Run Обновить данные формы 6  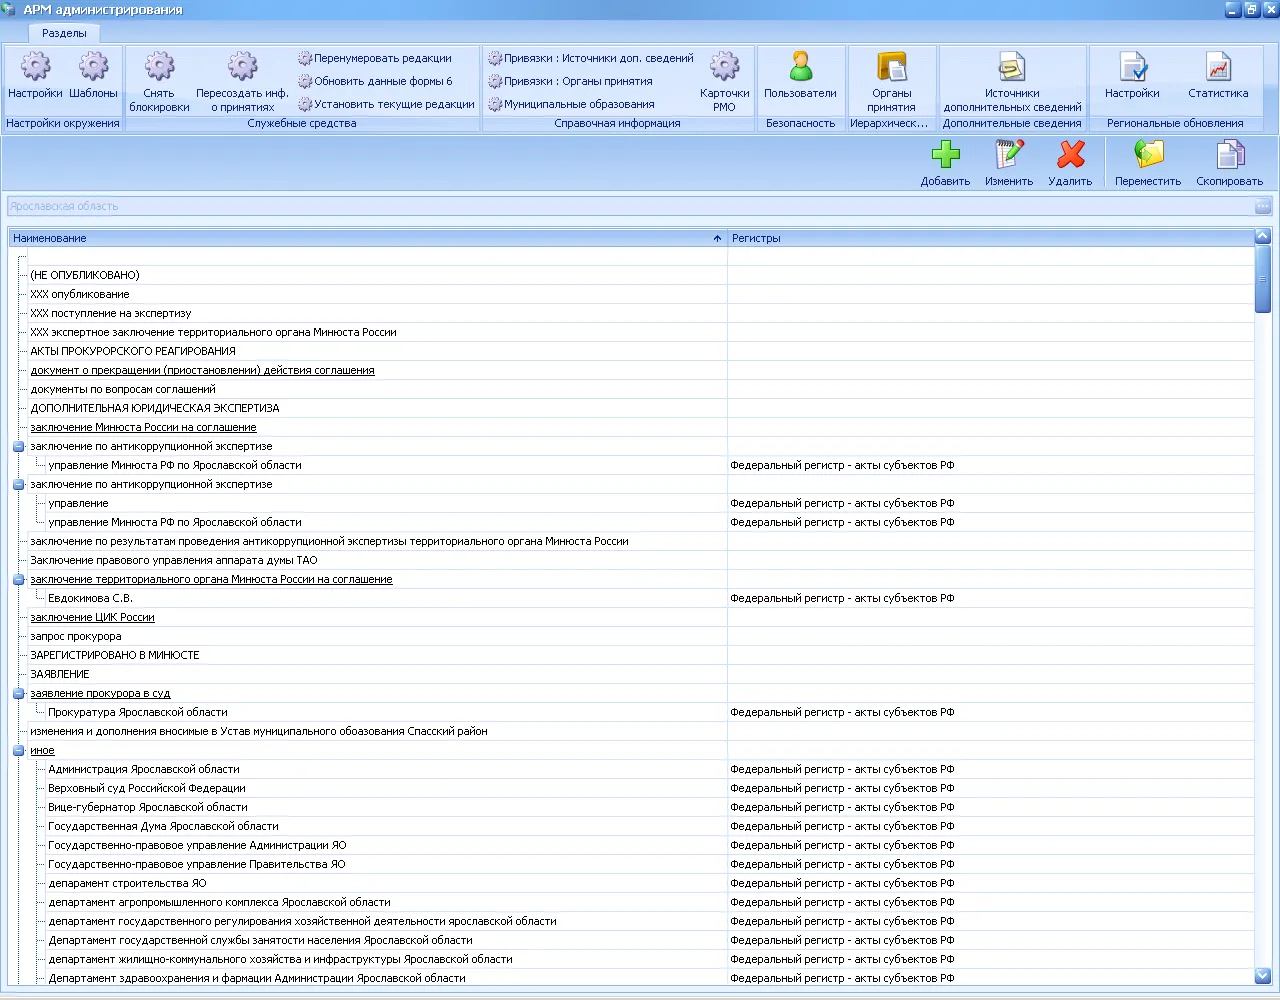[x=375, y=81]
